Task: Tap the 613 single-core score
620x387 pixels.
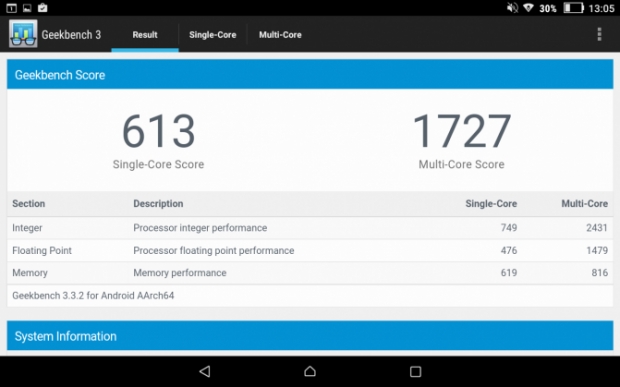Action: click(x=159, y=131)
